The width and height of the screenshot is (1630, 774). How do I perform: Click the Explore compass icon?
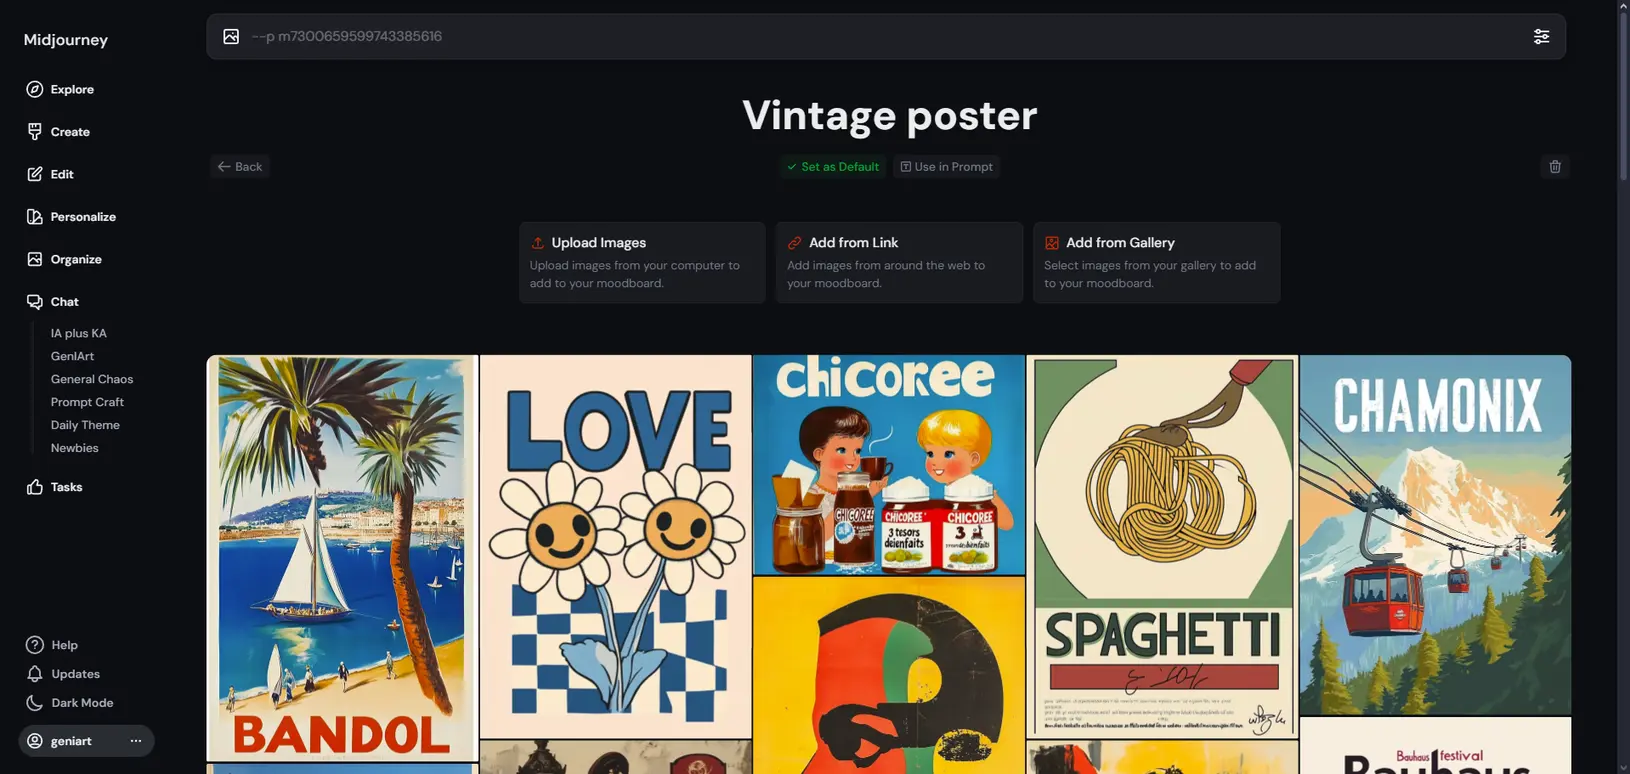35,89
